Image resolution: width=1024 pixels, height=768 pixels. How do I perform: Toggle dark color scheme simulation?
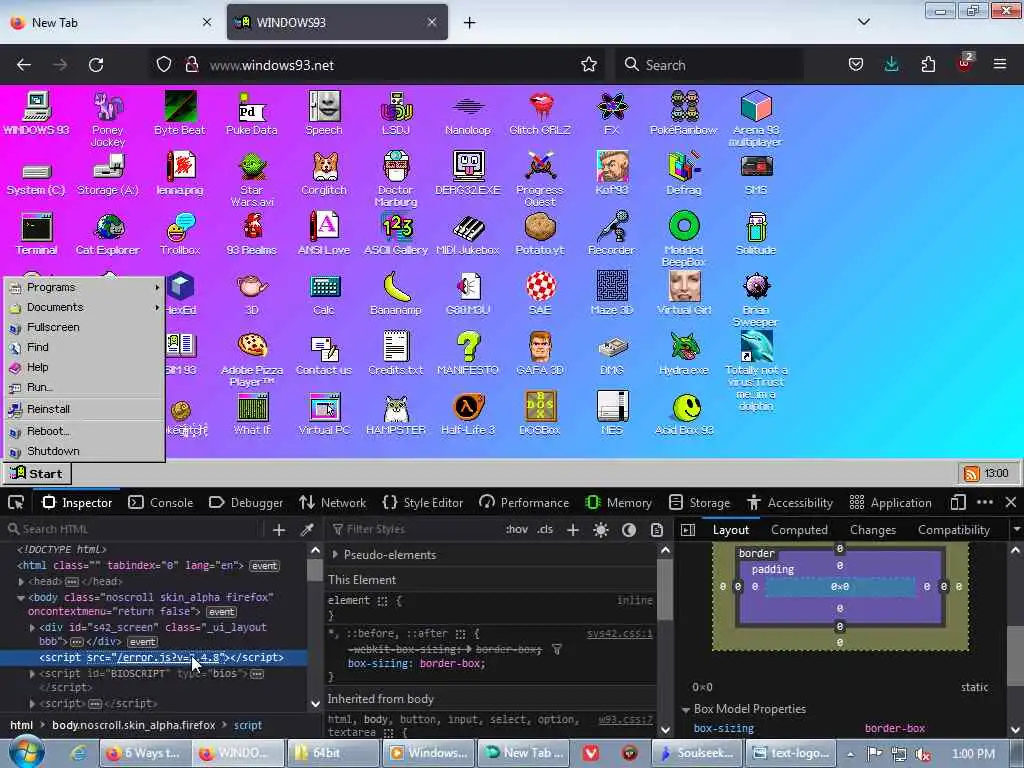(629, 530)
